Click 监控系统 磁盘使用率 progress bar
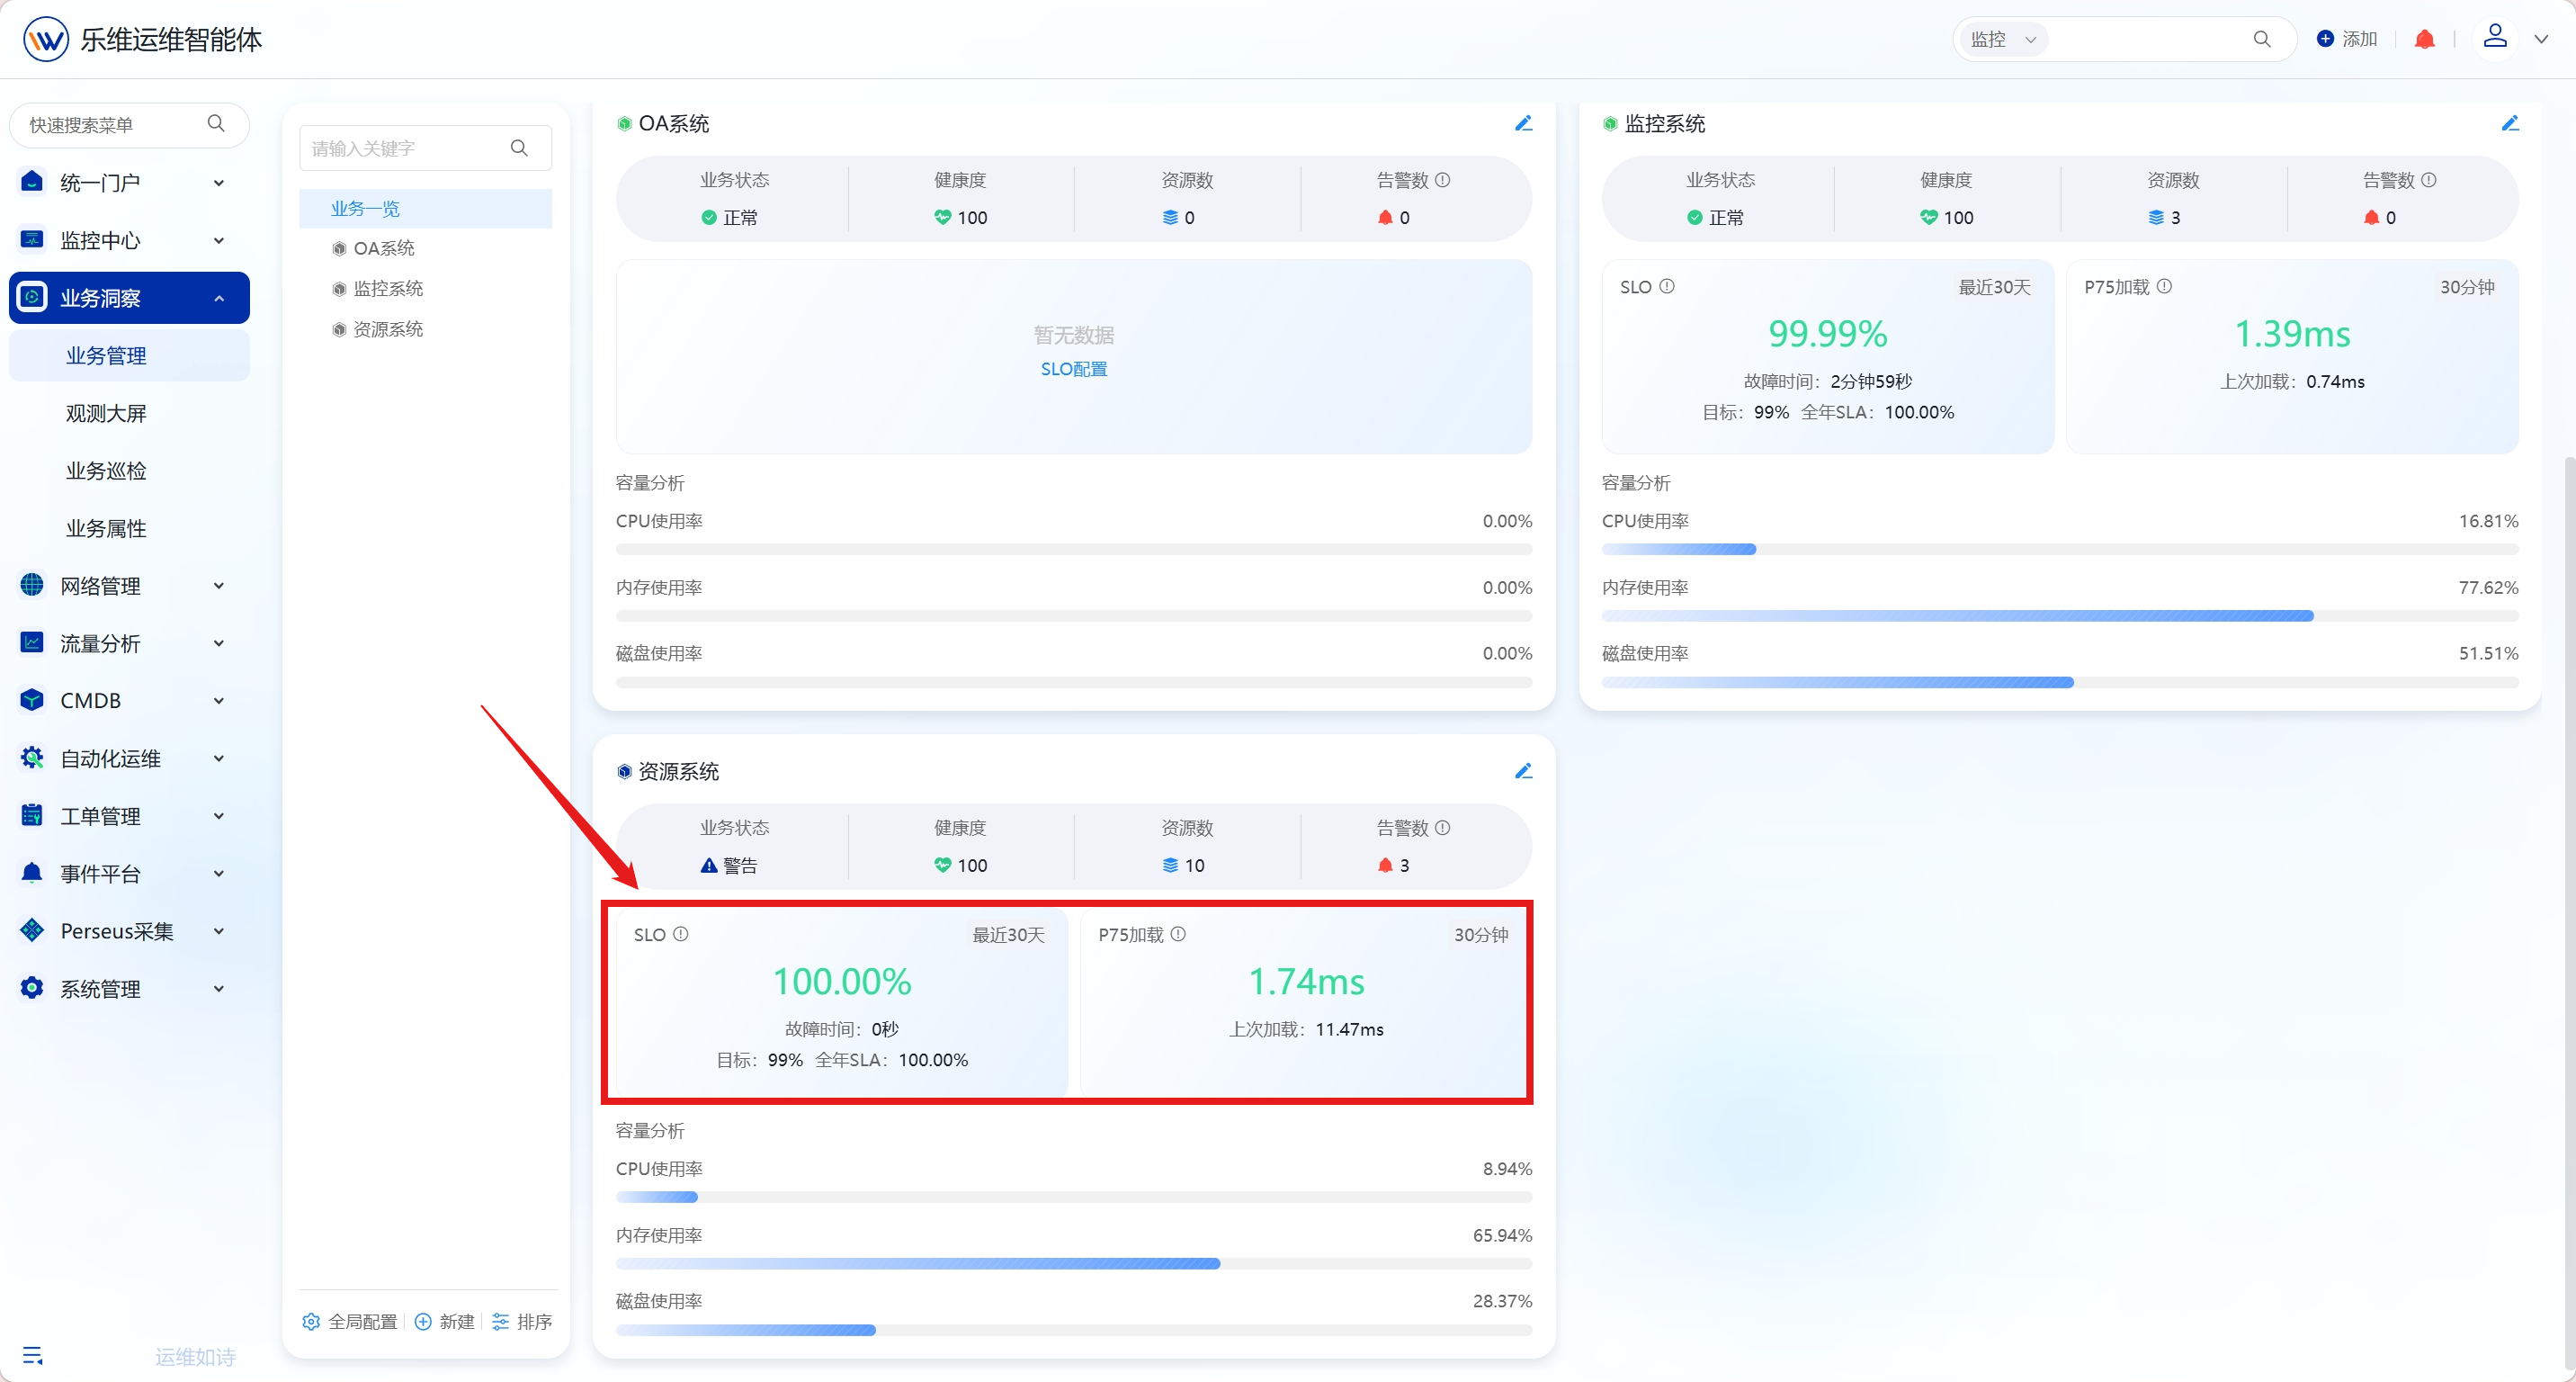Viewport: 2576px width, 1382px height. [2060, 683]
